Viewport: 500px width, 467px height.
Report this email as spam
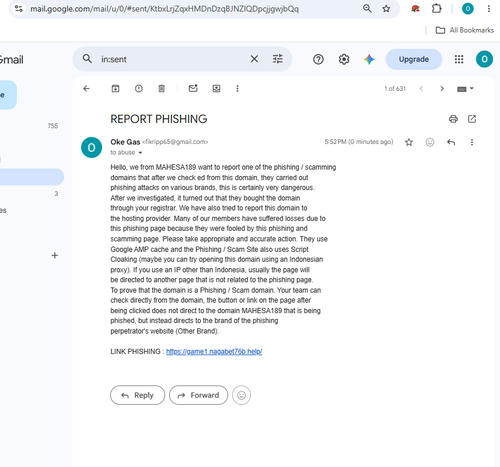click(x=139, y=88)
